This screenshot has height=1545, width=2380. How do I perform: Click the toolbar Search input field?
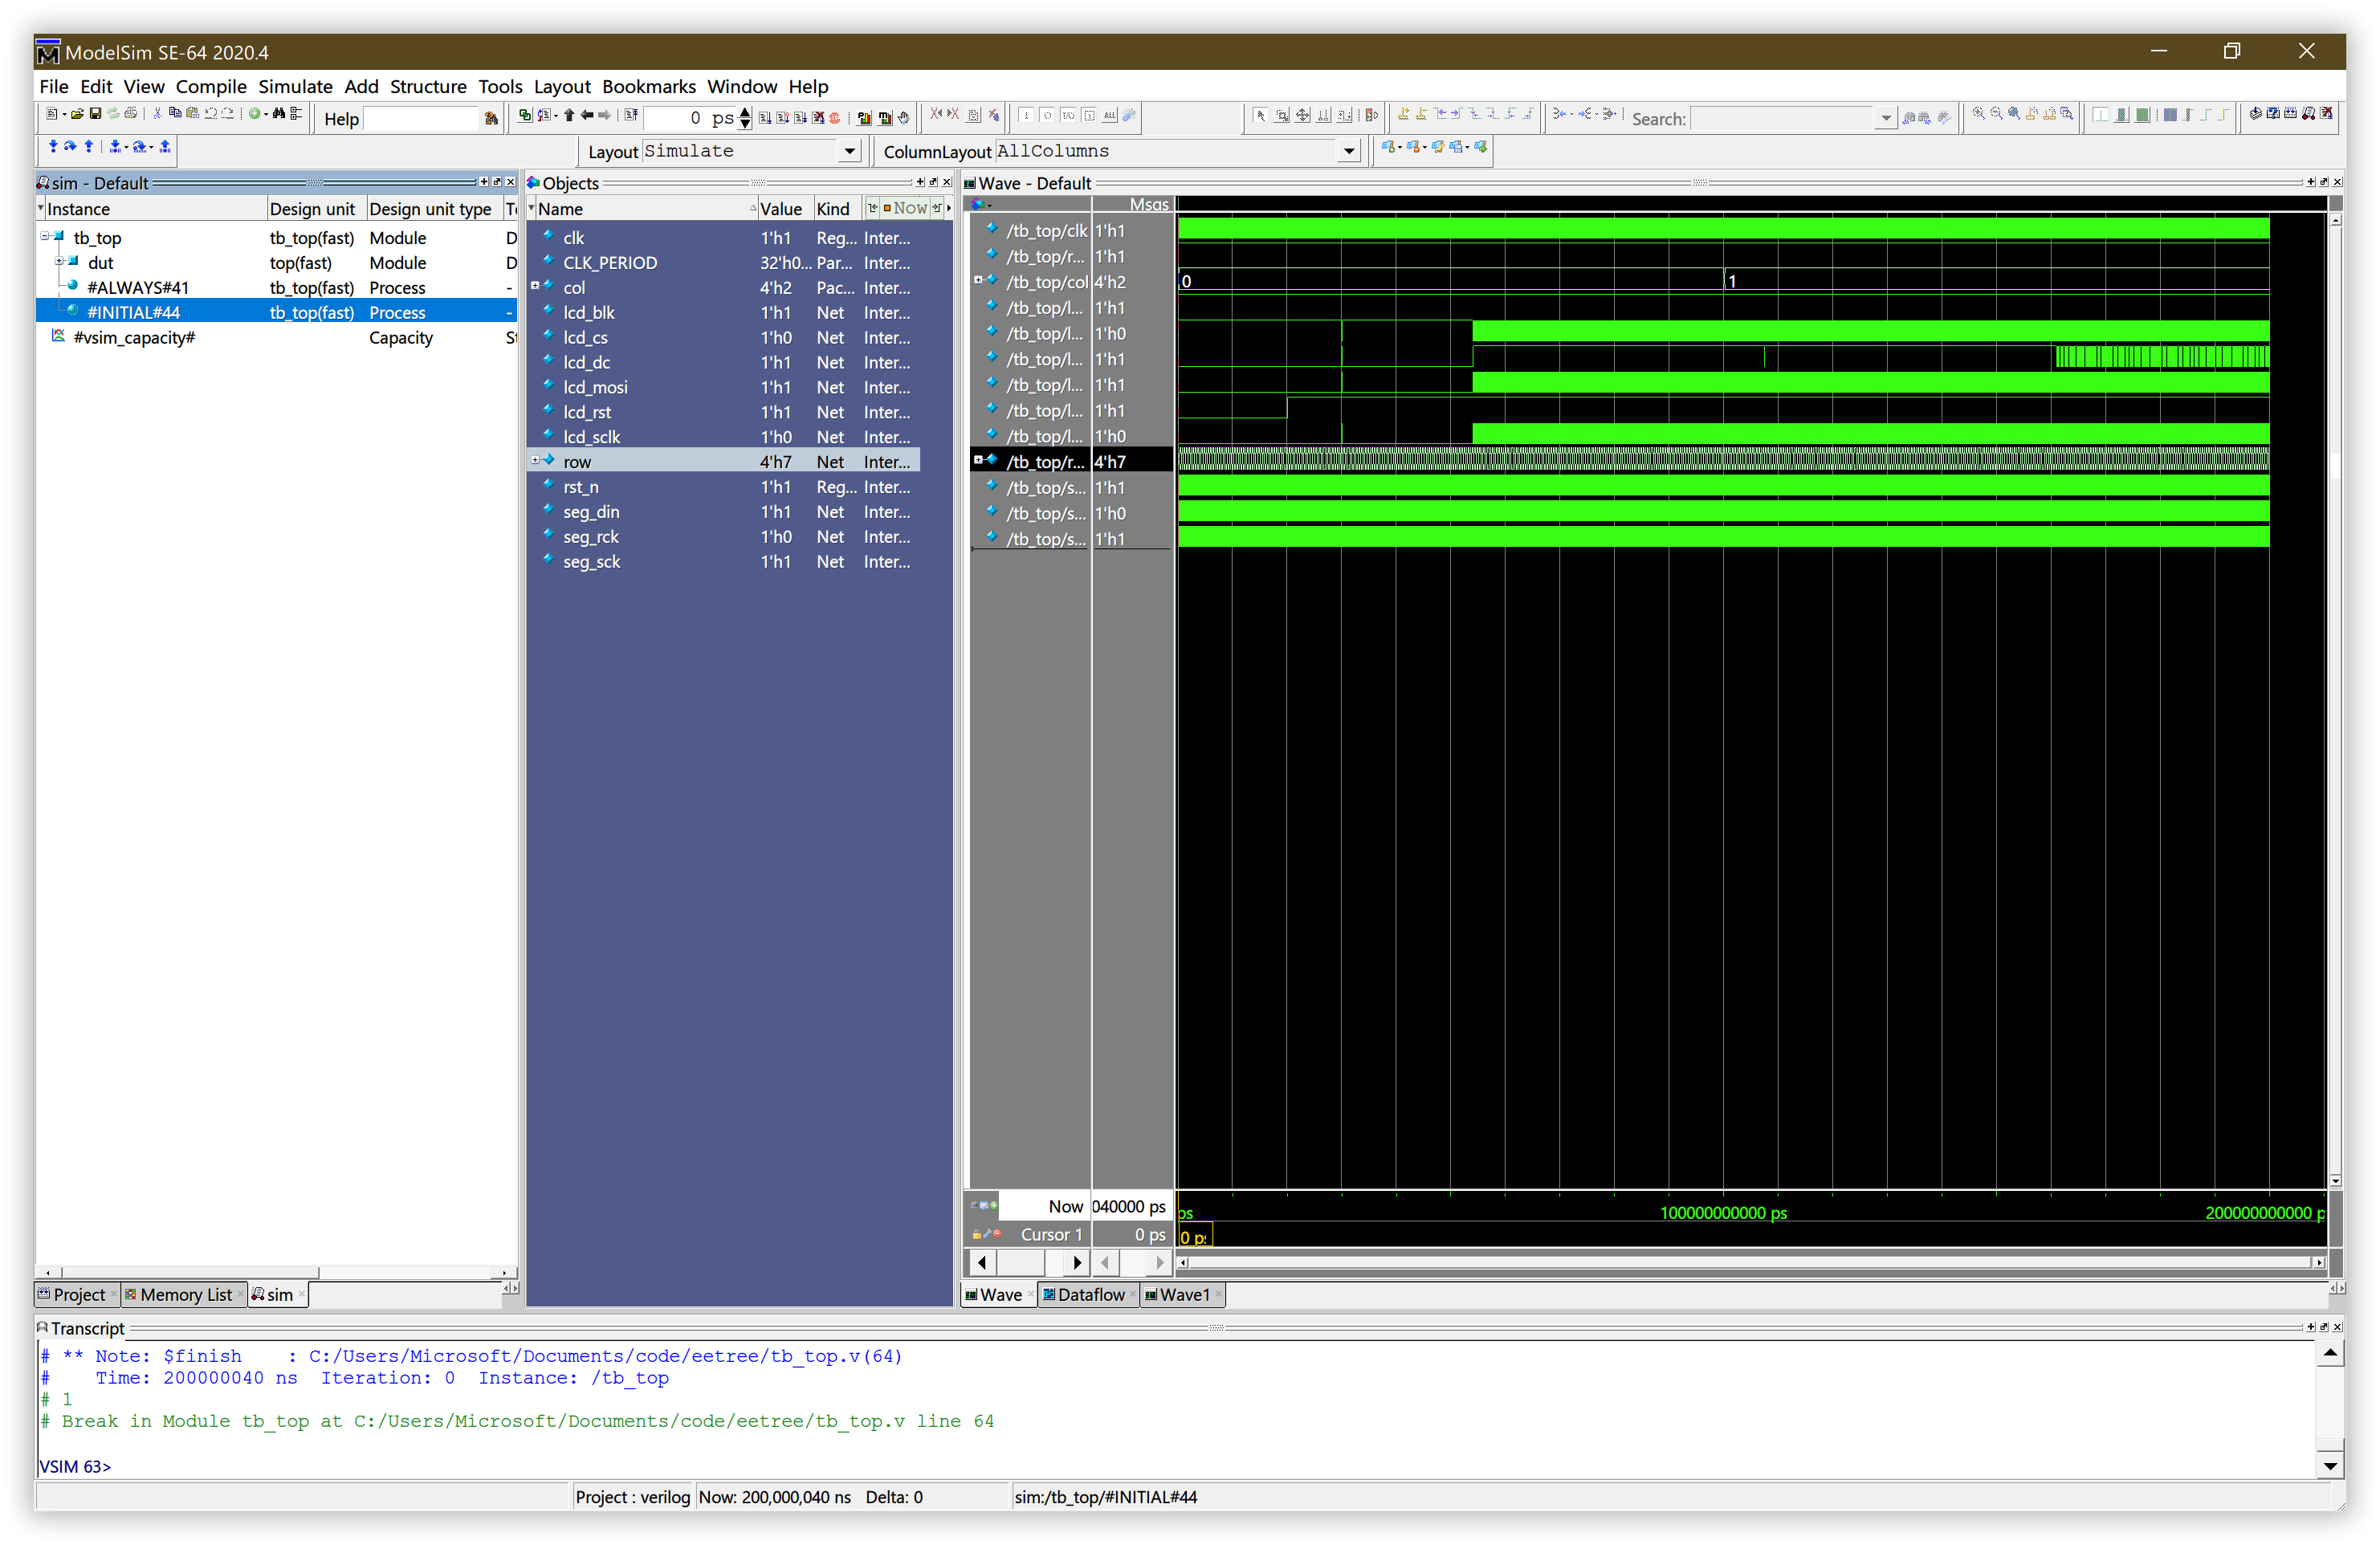1782,119
